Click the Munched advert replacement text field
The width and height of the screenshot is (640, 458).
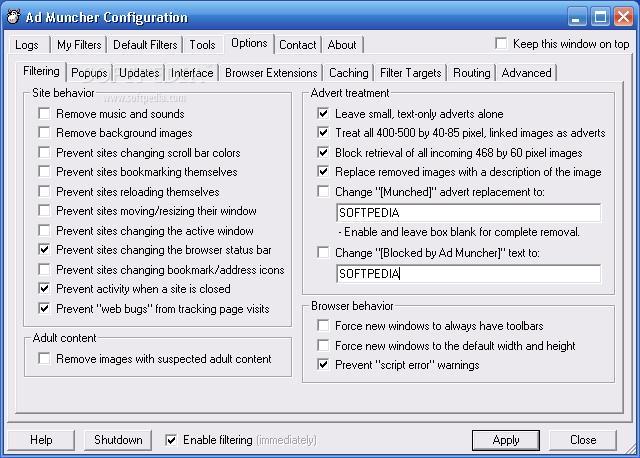click(468, 213)
